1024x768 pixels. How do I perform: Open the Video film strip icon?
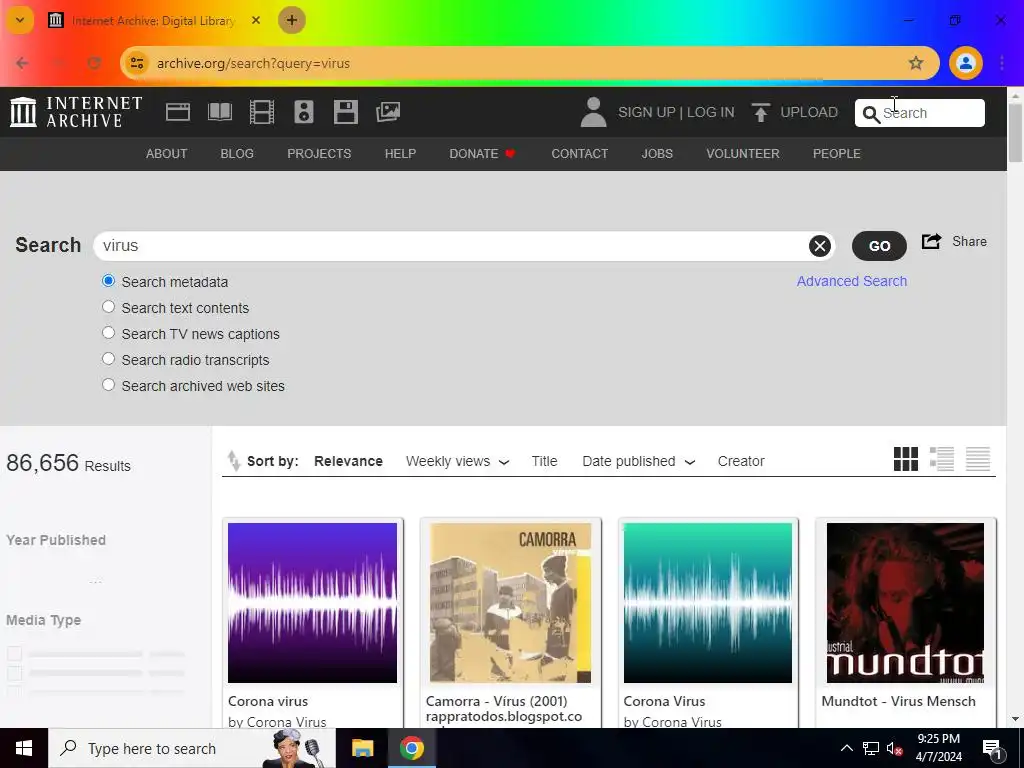pyautogui.click(x=262, y=112)
